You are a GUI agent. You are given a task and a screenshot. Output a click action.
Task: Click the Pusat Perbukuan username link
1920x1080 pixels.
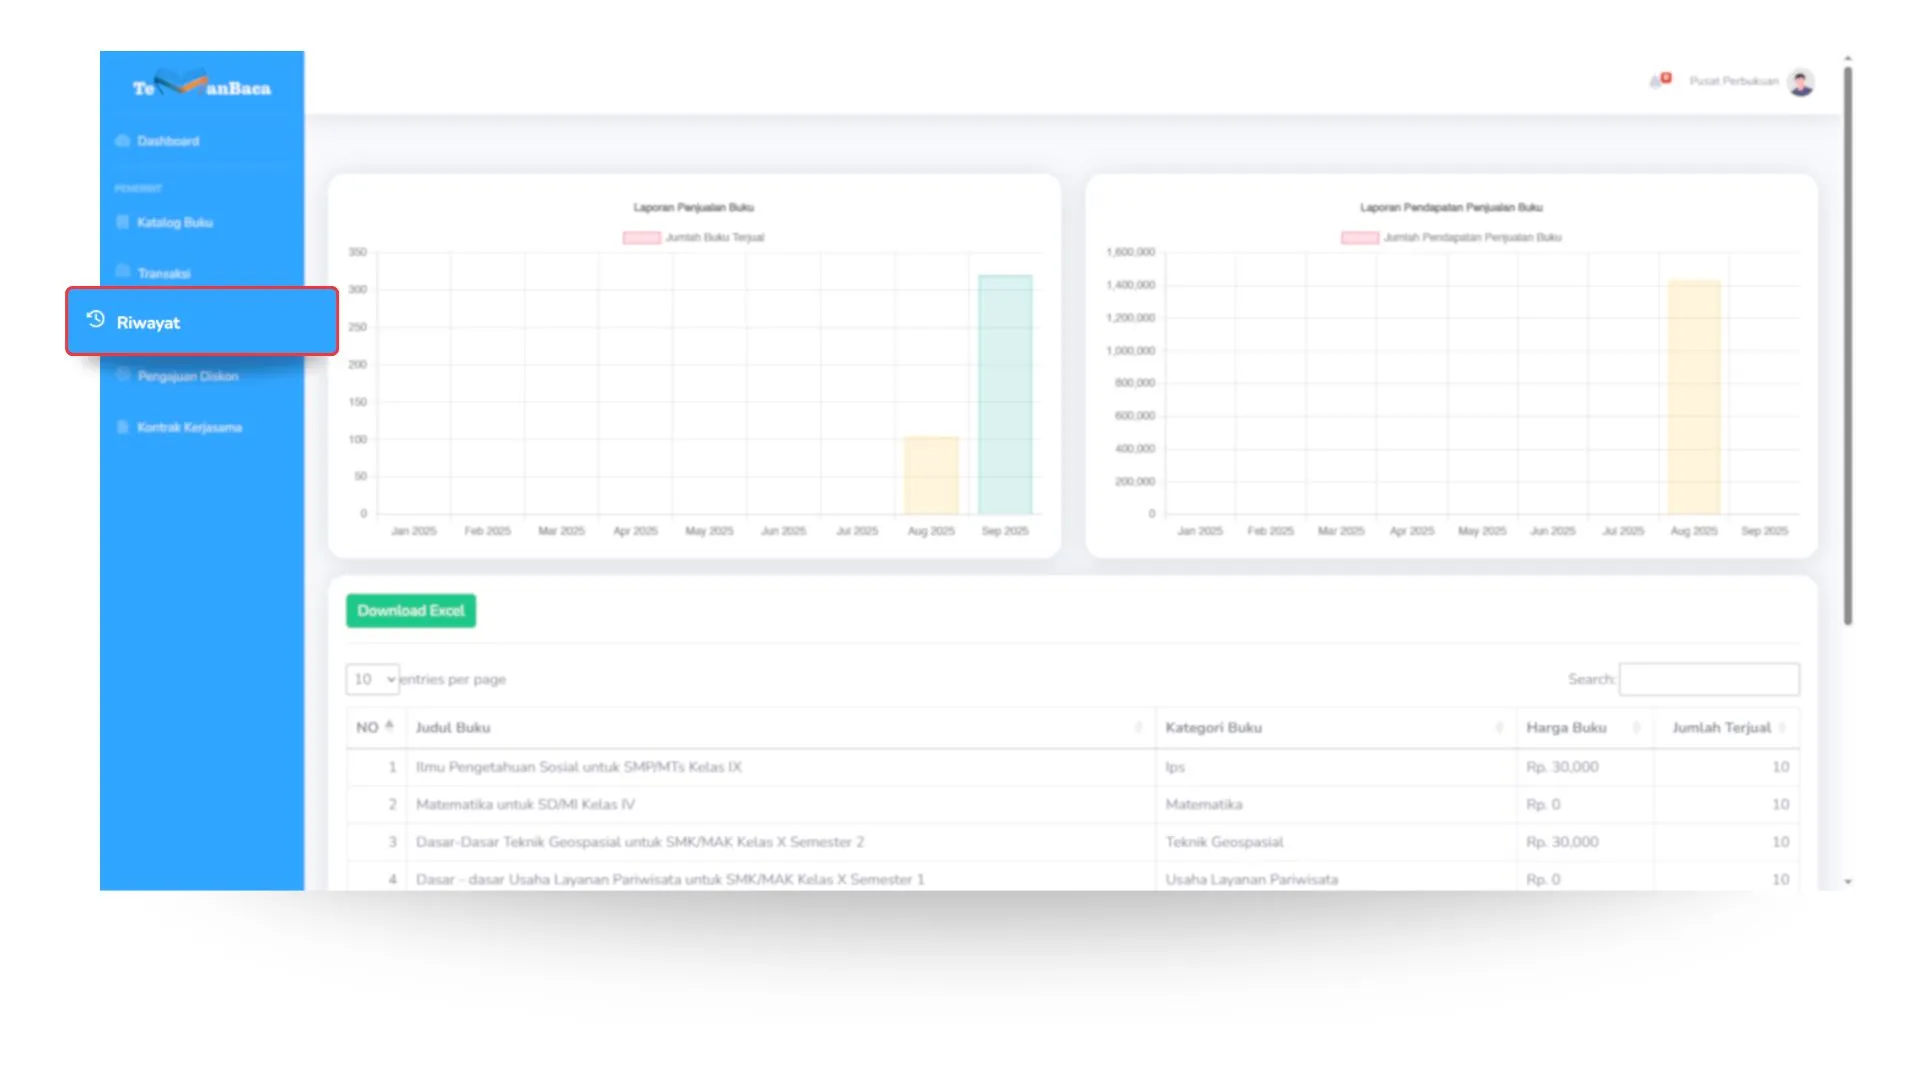coord(1733,81)
